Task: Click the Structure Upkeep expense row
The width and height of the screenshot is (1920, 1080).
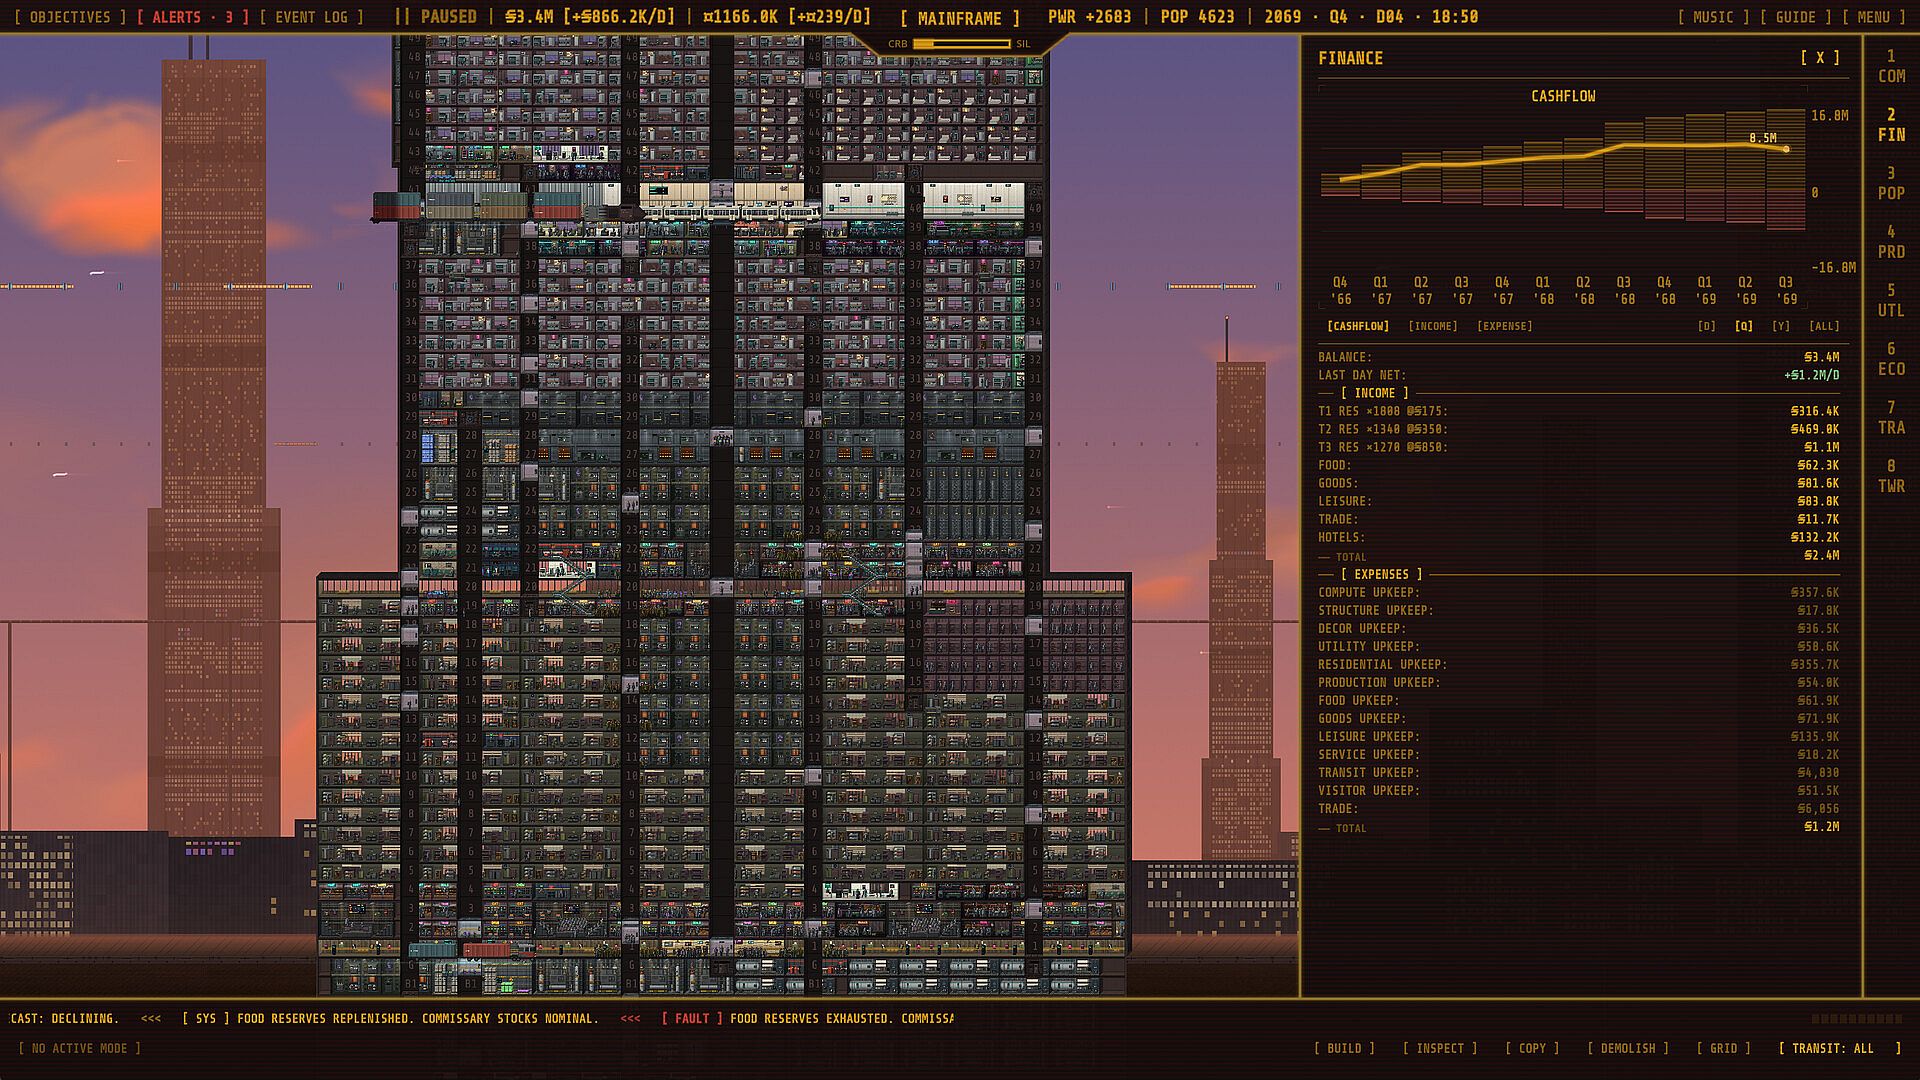Action: (x=1578, y=610)
